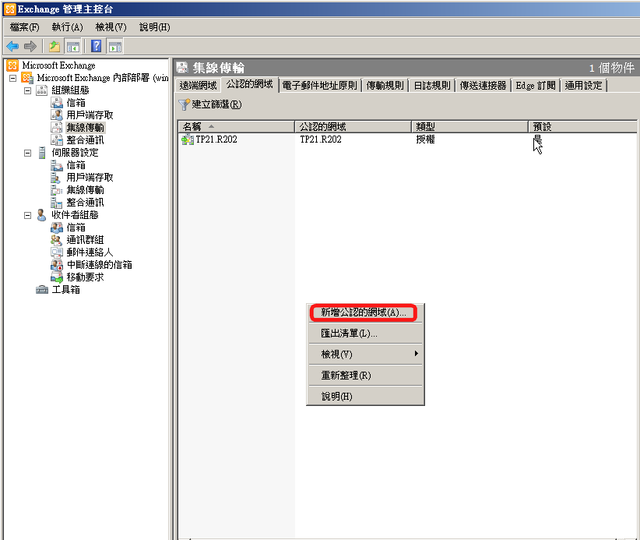Choose 重新整理(R) from context menu
This screenshot has width=640, height=540.
pyautogui.click(x=365, y=375)
